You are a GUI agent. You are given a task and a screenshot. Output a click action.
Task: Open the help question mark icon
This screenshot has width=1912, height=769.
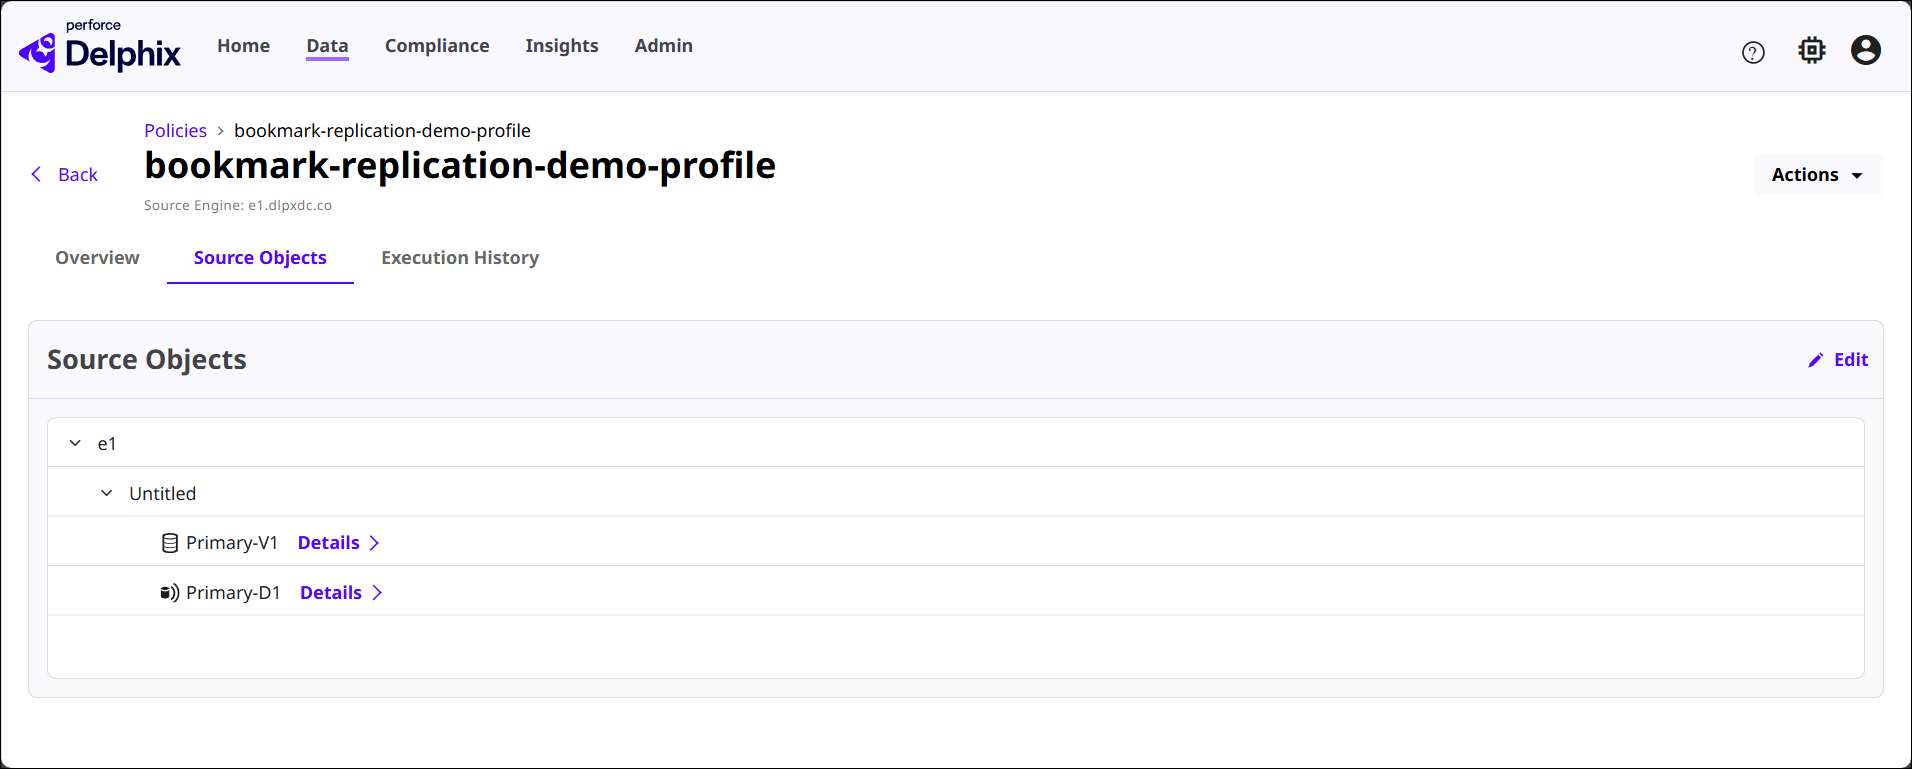(1753, 53)
